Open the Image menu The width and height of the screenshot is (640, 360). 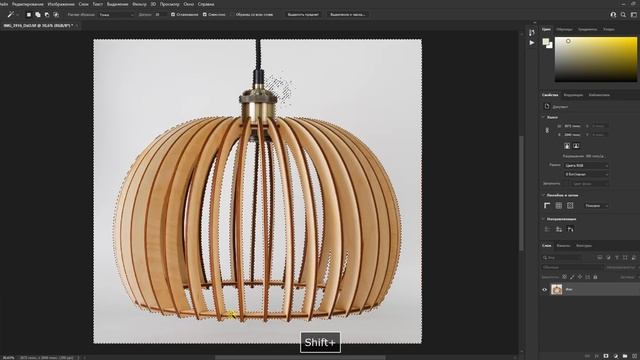click(61, 4)
